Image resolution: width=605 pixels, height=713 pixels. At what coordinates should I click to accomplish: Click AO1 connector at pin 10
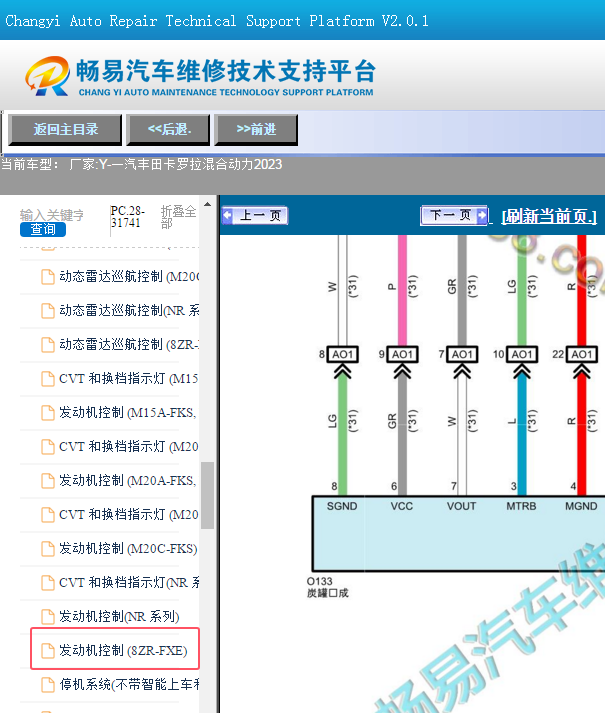tap(522, 355)
